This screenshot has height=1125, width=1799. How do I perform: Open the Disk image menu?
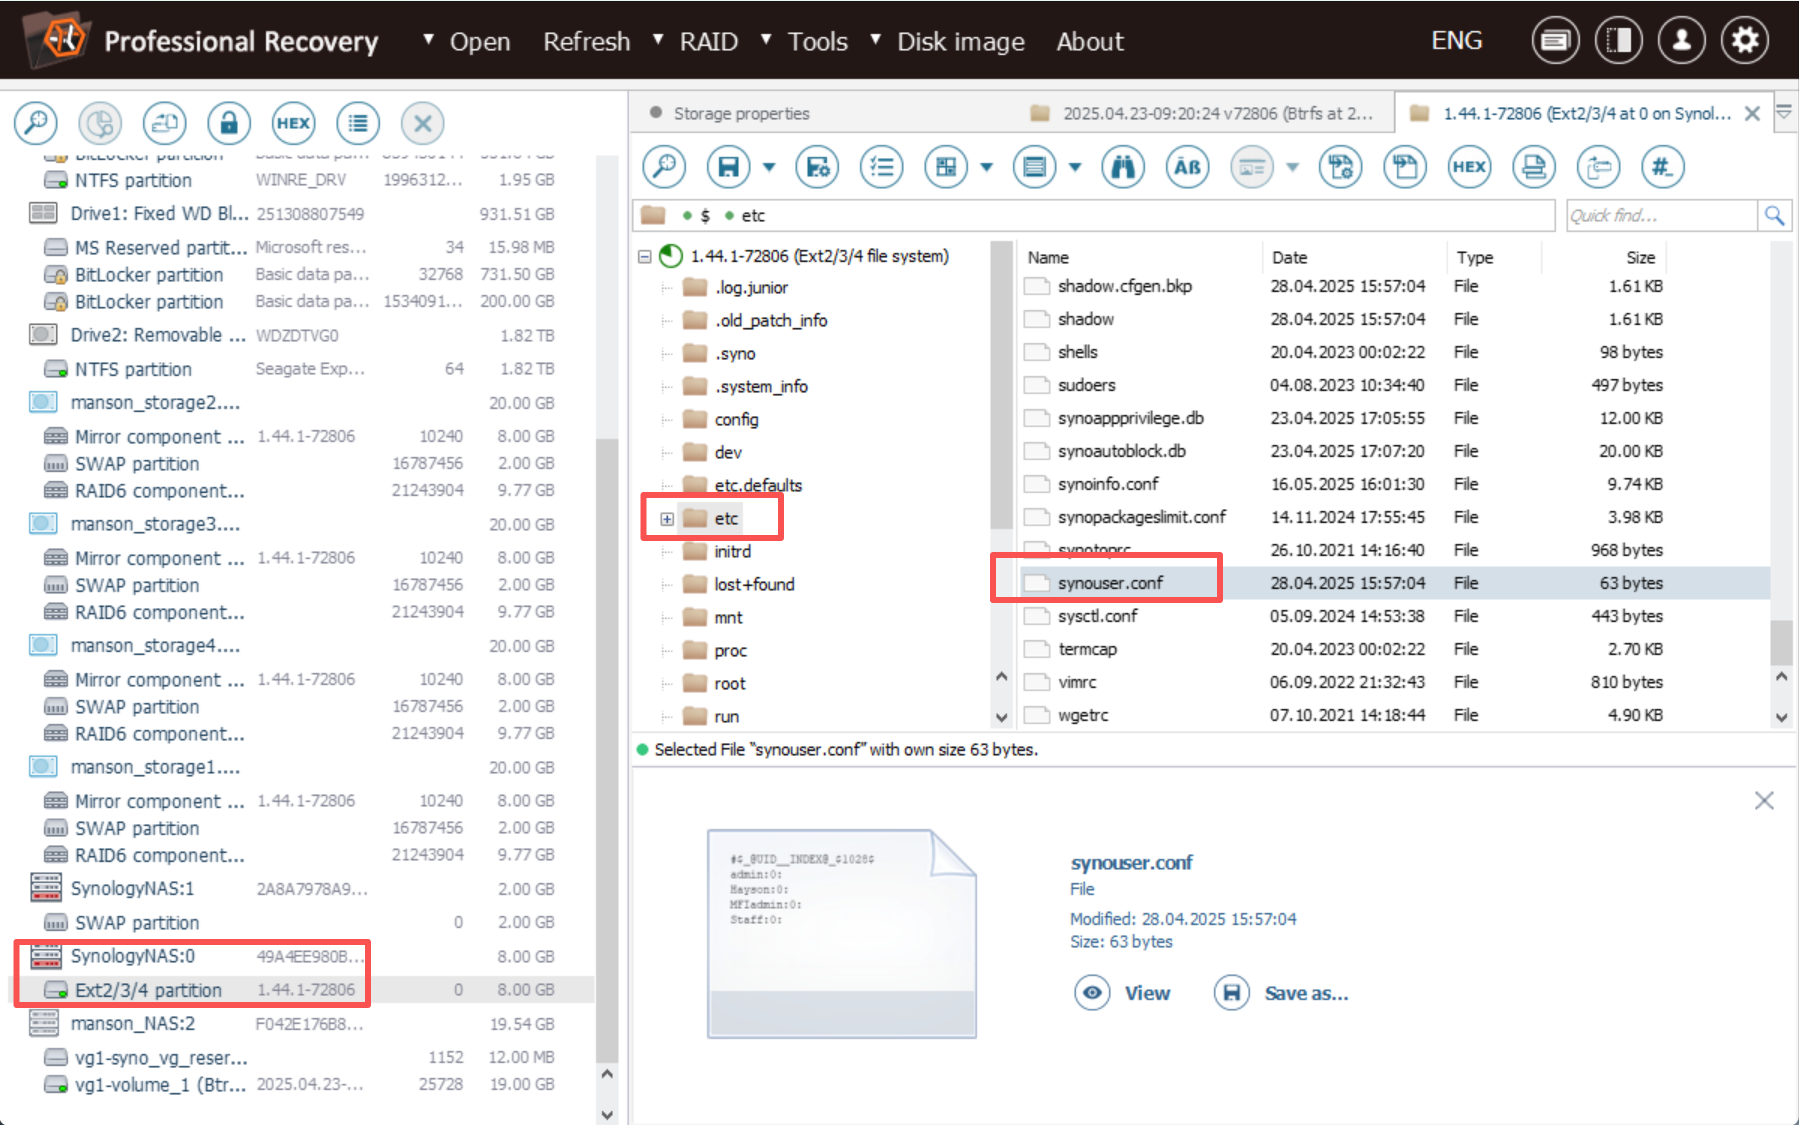point(960,41)
